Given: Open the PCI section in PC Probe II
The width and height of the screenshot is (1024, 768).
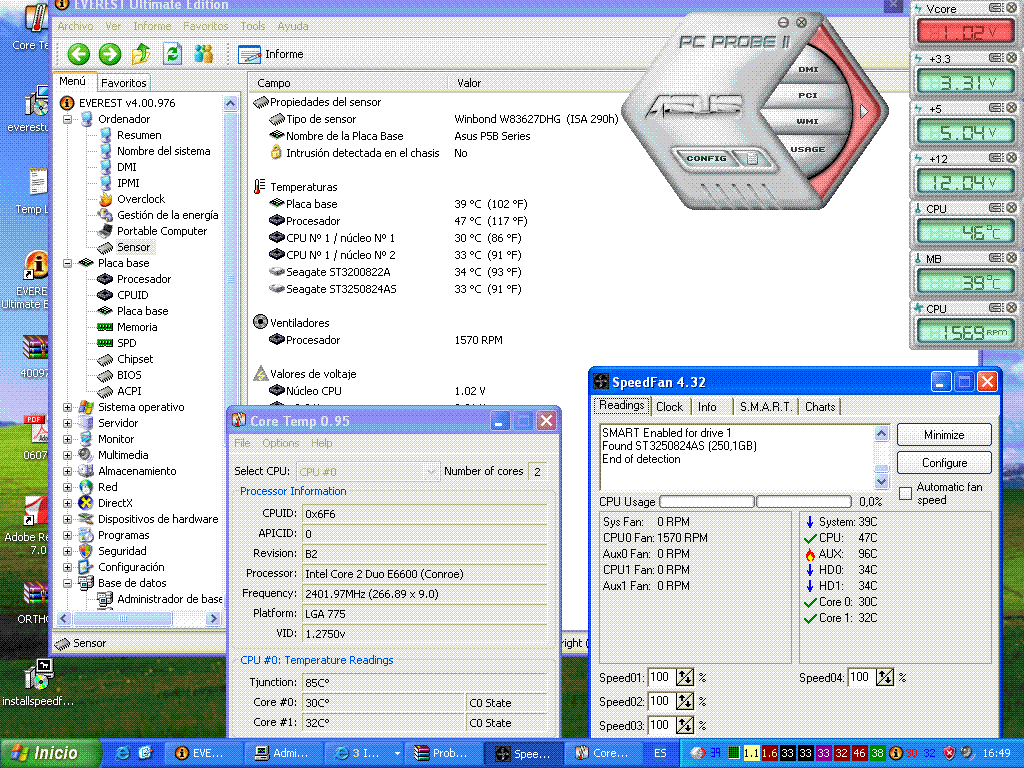Looking at the screenshot, I should [x=807, y=95].
